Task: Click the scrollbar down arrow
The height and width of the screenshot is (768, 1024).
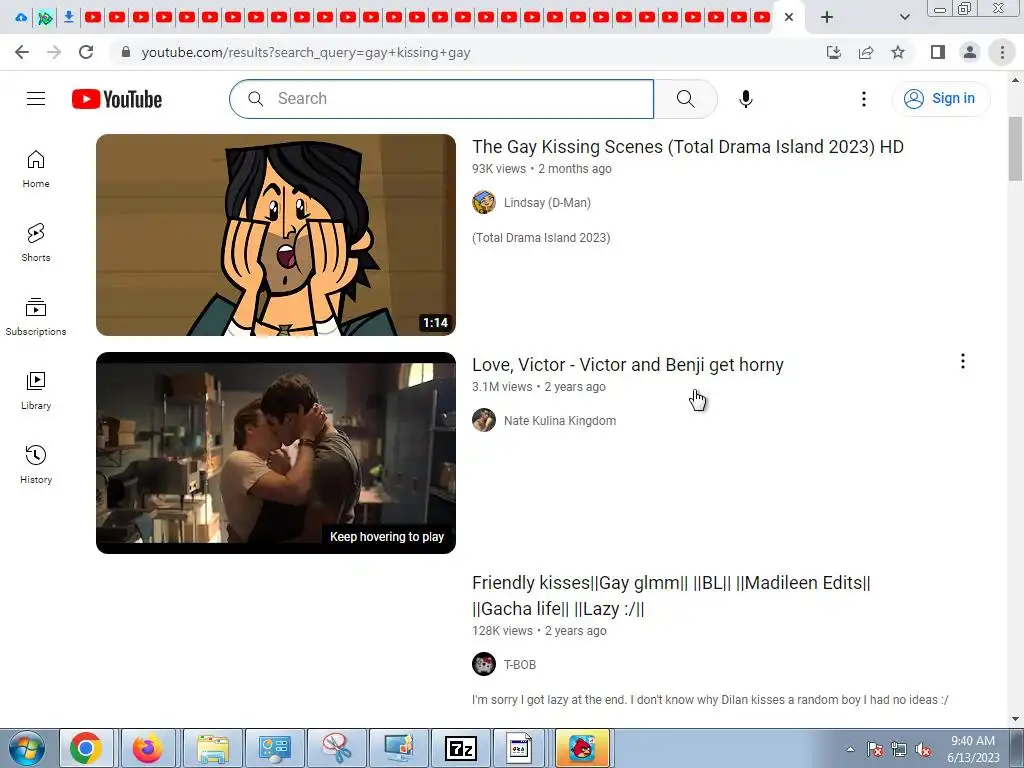Action: click(x=1015, y=719)
